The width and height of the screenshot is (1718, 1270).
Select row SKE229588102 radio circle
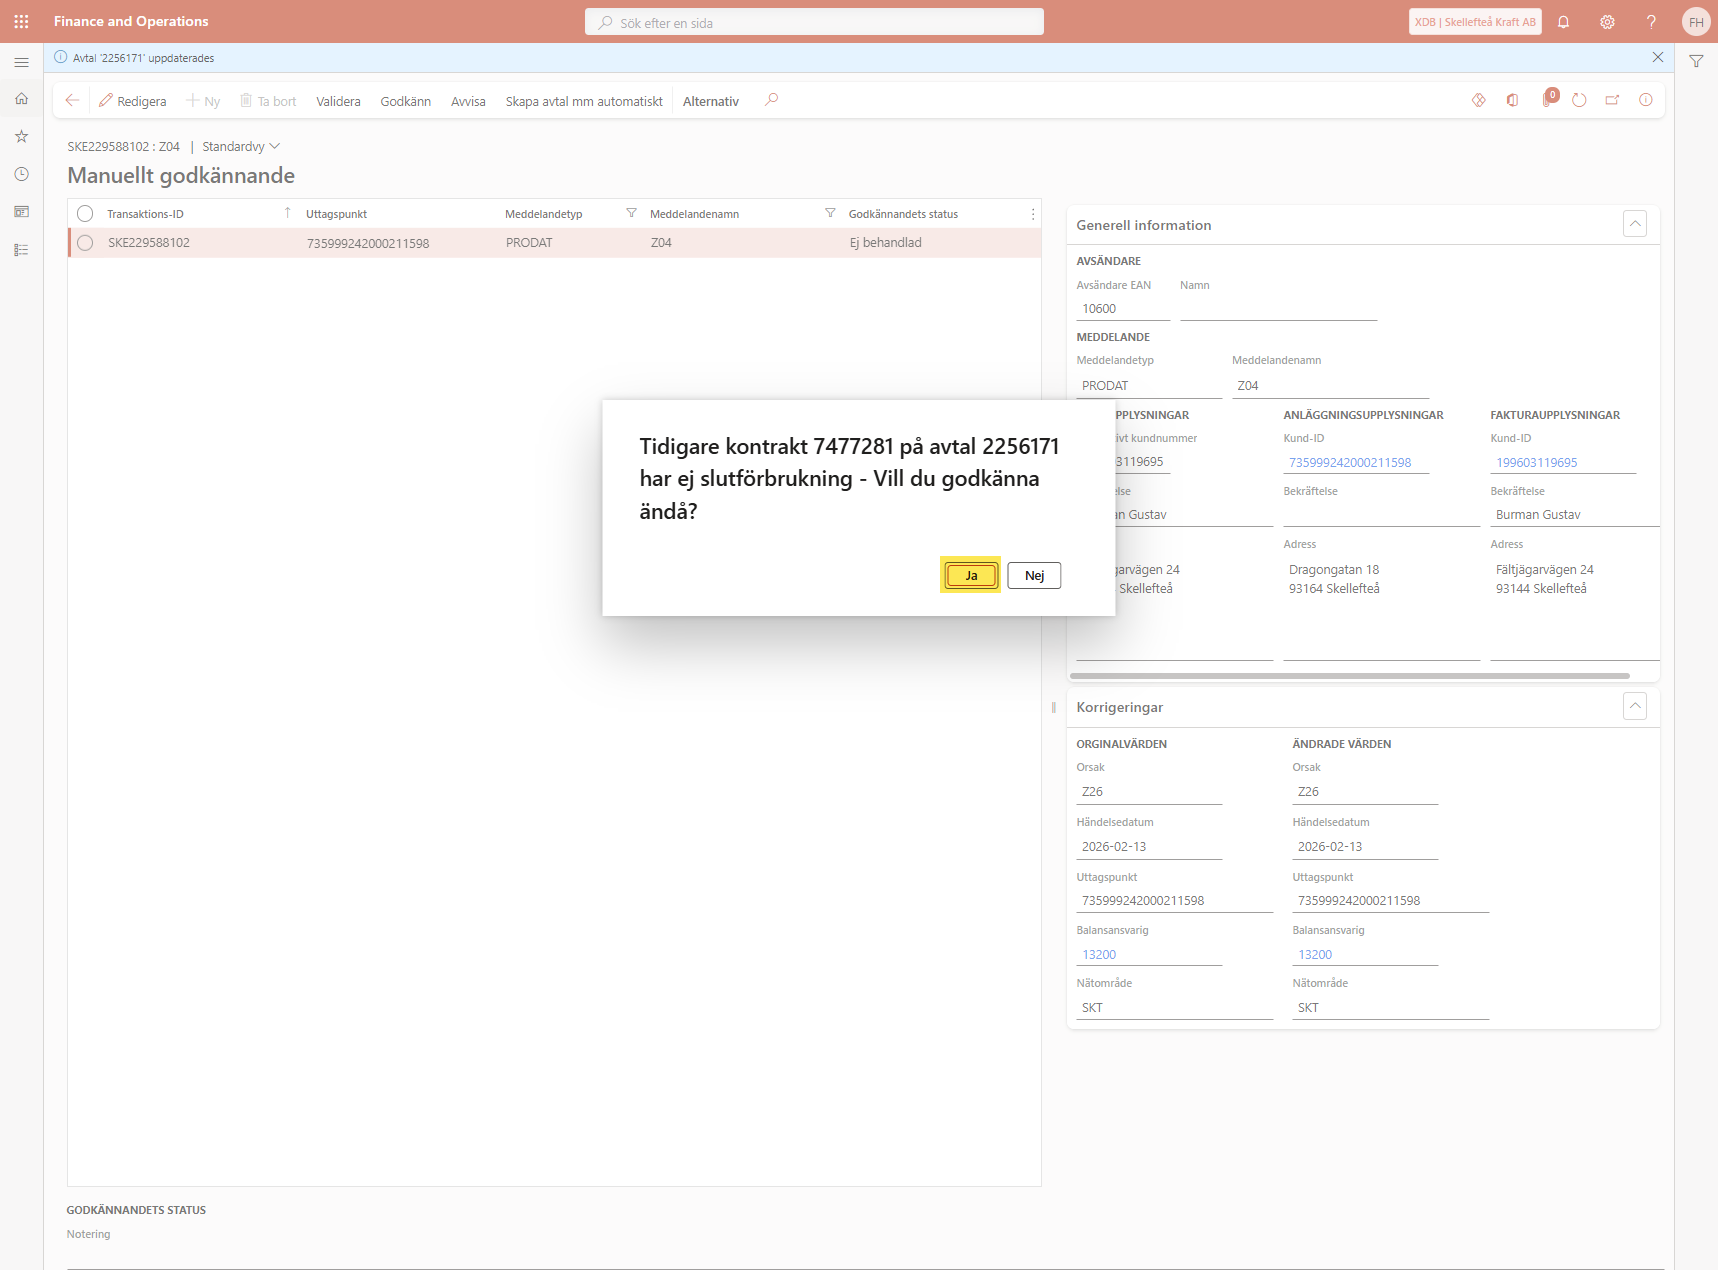point(85,243)
